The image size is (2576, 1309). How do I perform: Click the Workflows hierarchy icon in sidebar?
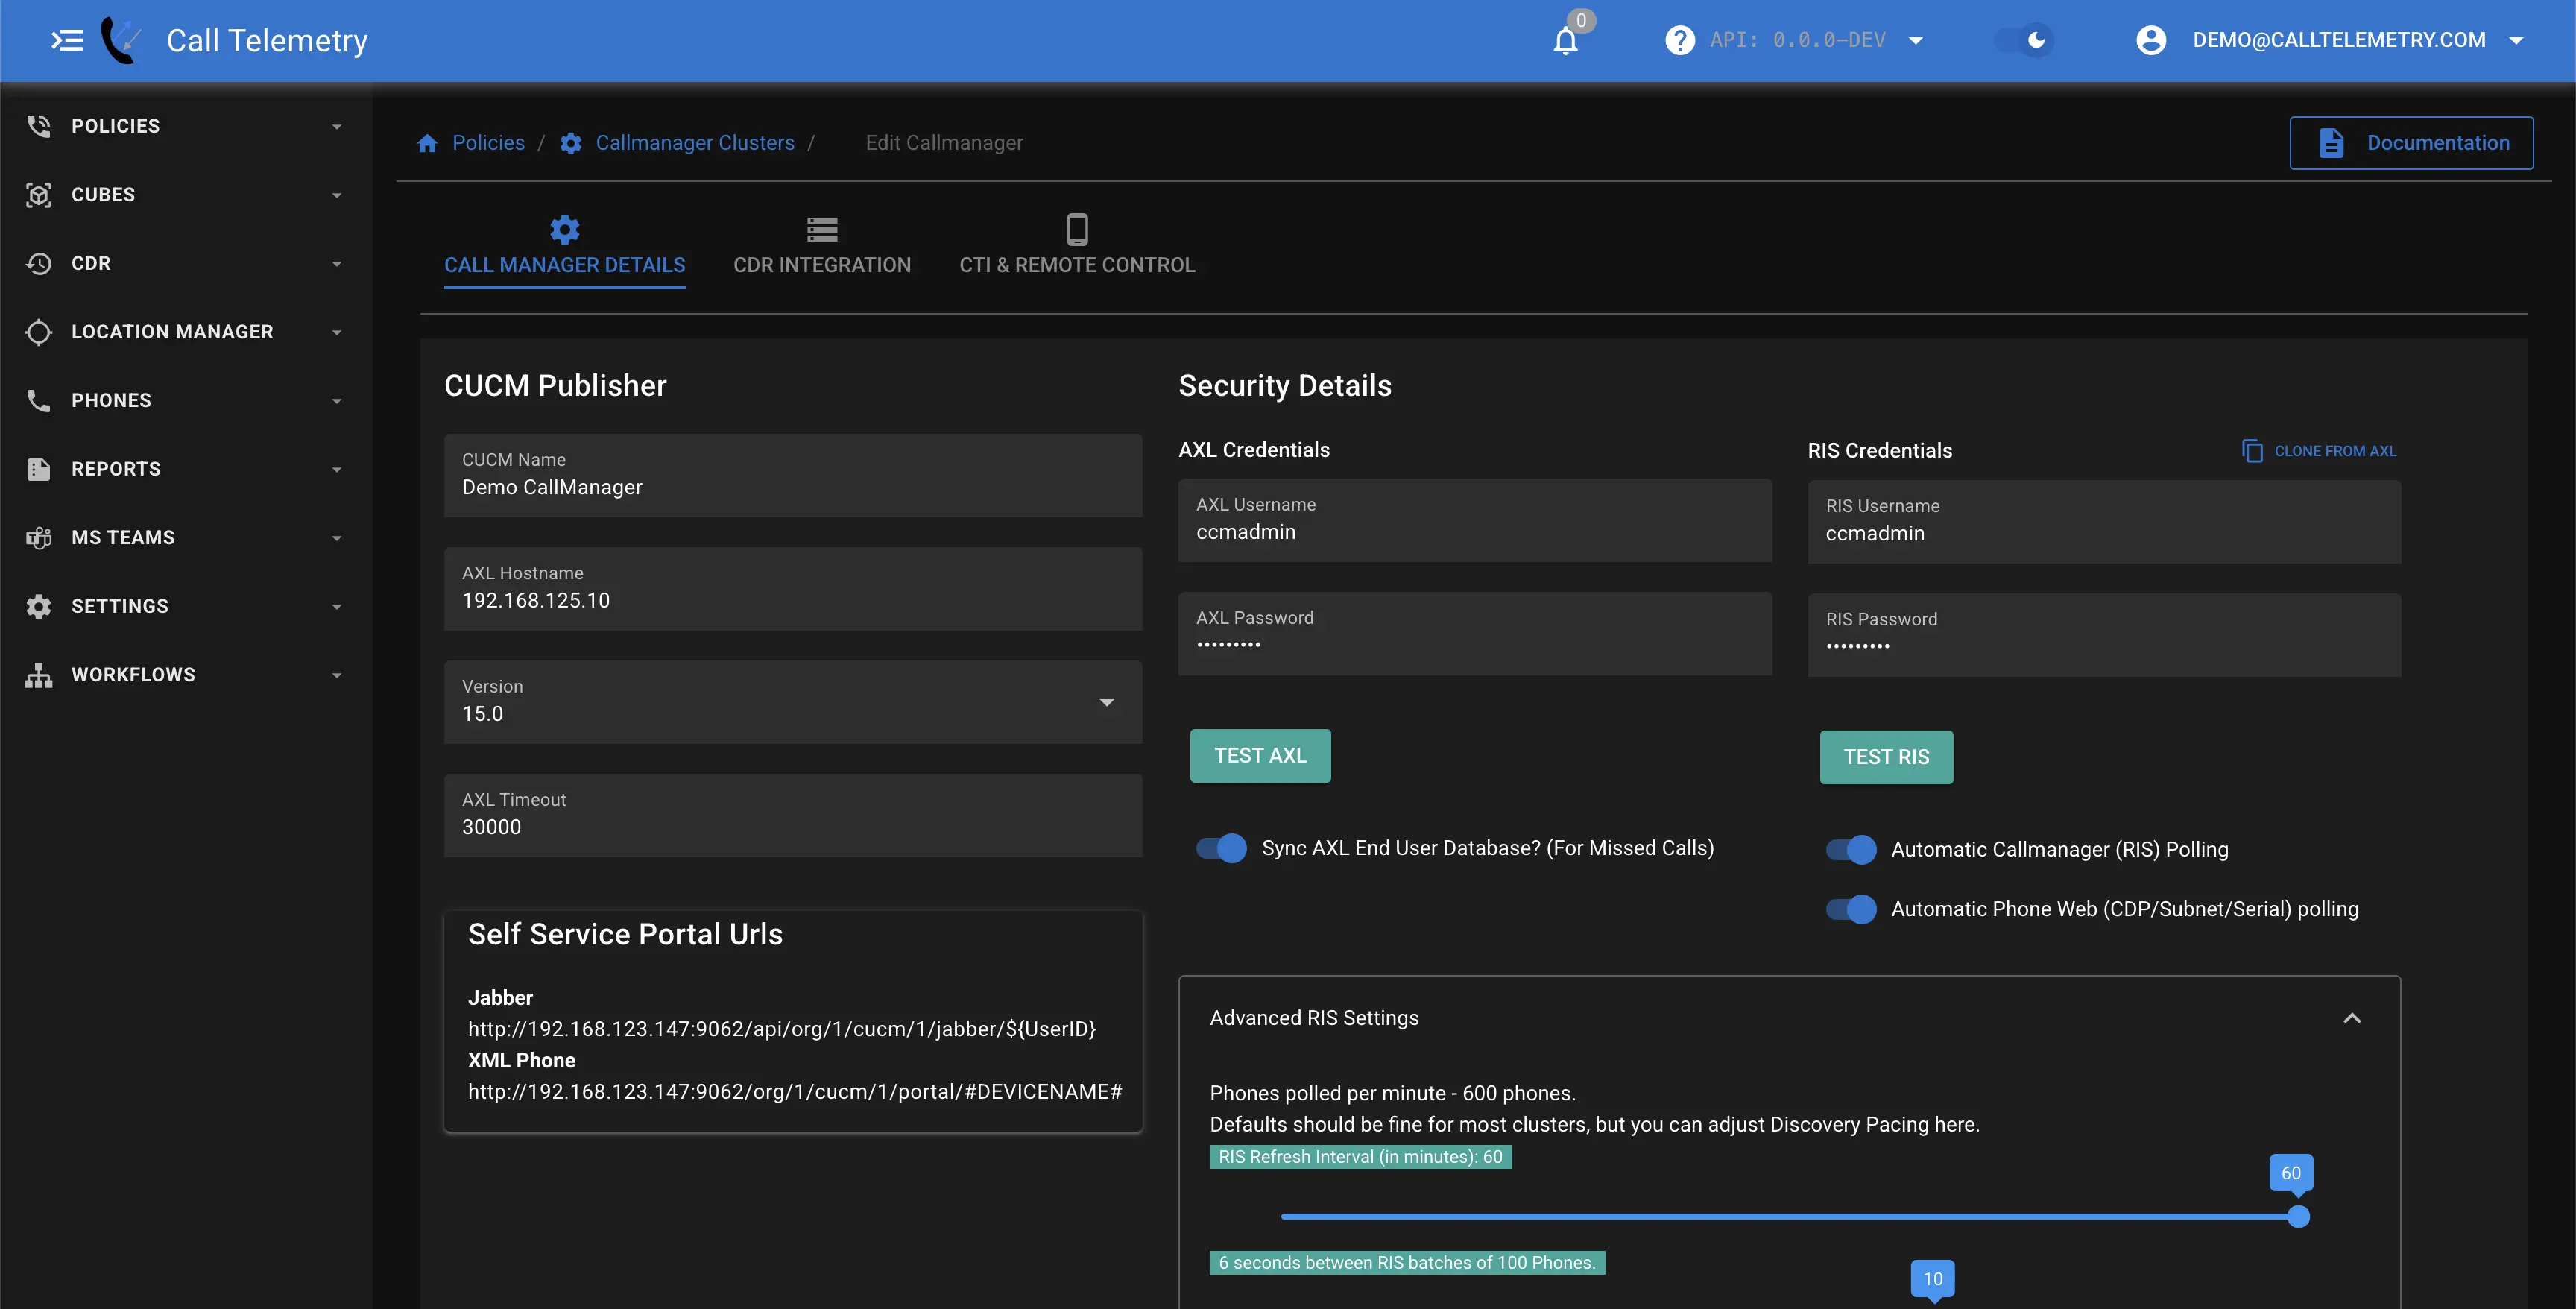39,675
